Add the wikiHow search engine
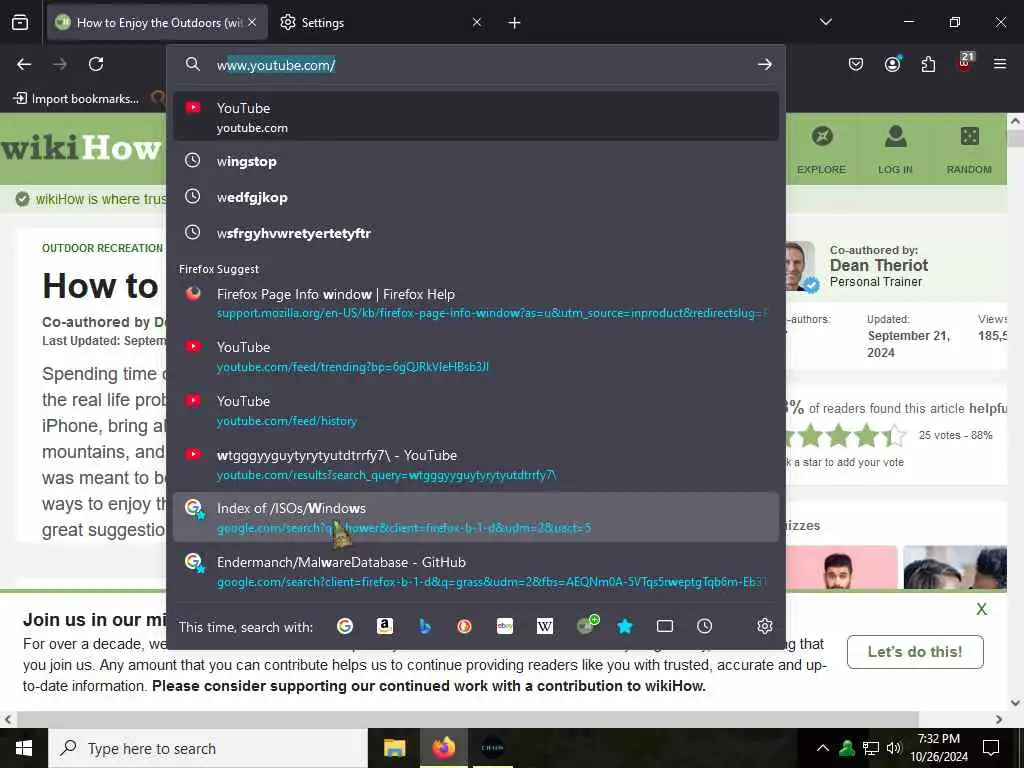This screenshot has width=1024, height=768. coord(587,625)
